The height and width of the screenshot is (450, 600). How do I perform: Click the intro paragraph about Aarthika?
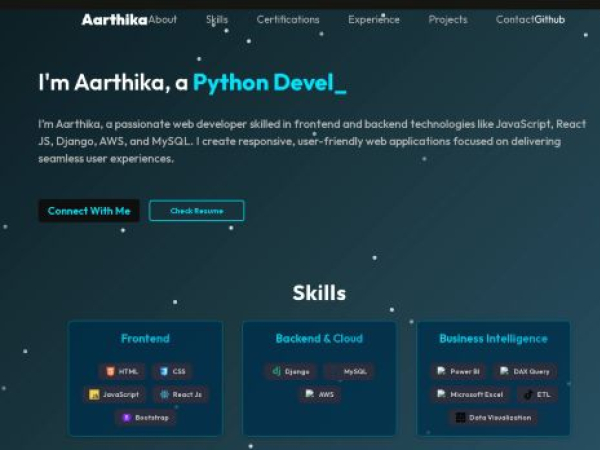(x=312, y=141)
